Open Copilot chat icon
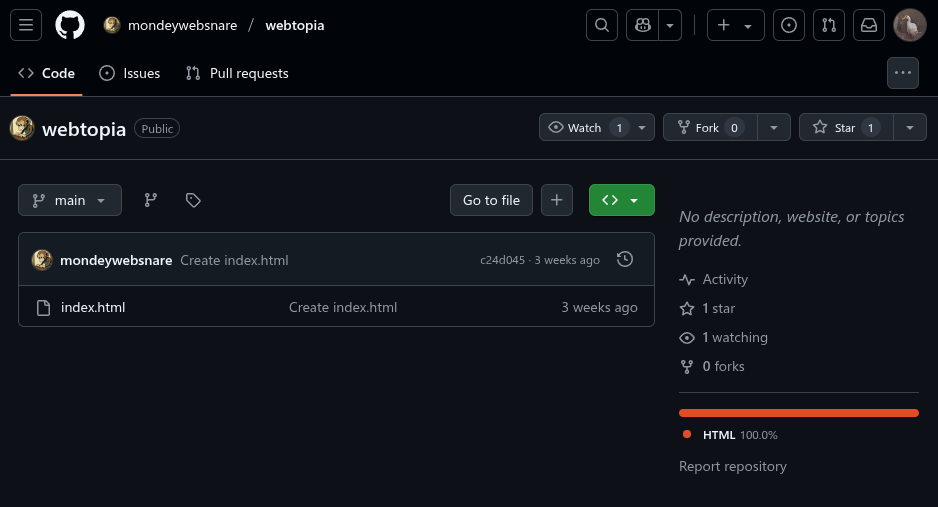Image resolution: width=938 pixels, height=507 pixels. 642,25
